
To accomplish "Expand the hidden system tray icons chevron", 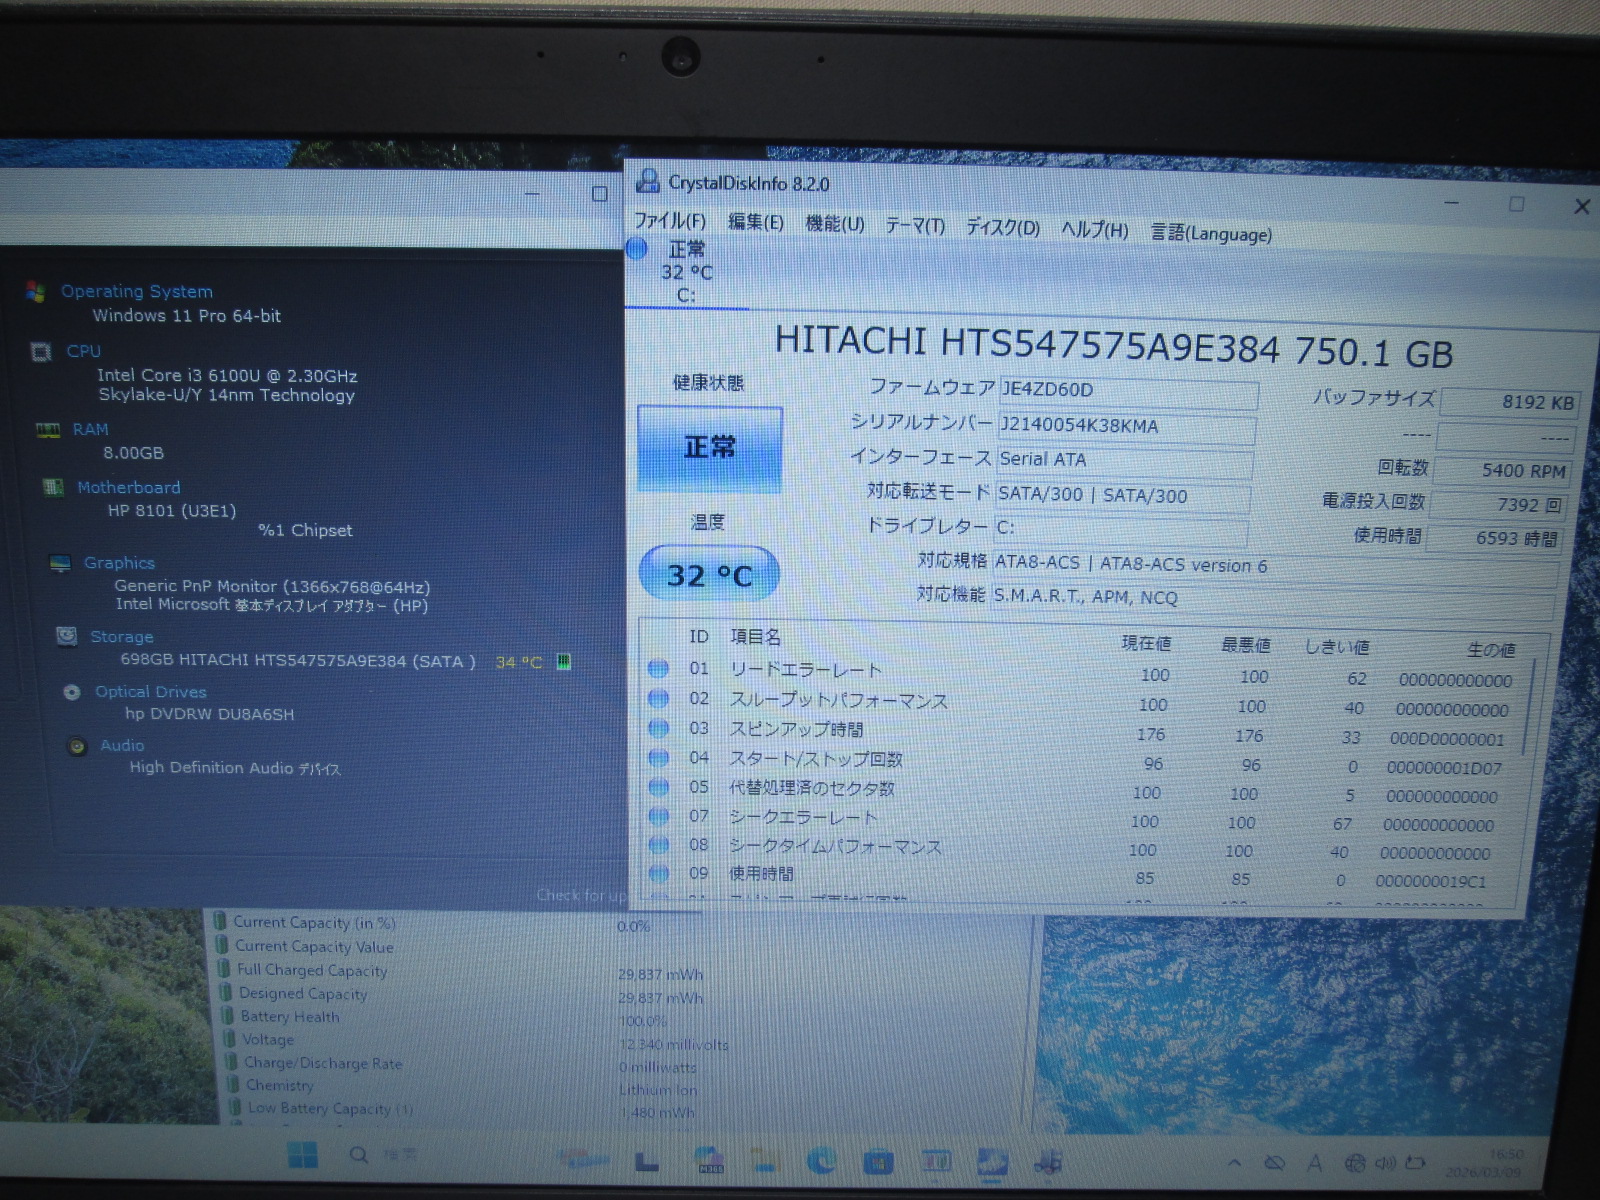I will [x=1235, y=1163].
